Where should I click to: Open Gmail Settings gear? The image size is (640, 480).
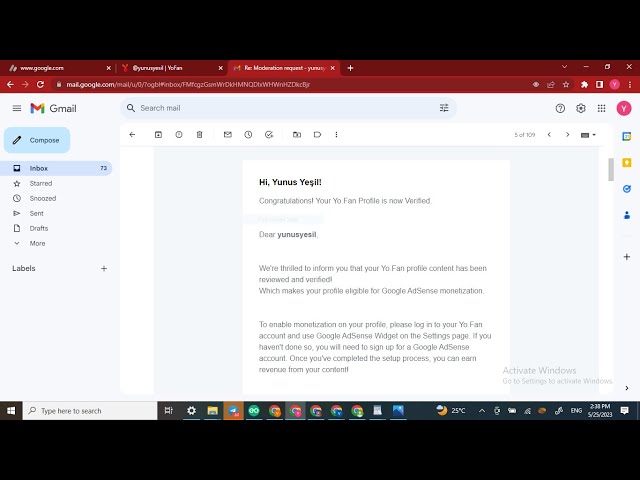click(x=581, y=108)
